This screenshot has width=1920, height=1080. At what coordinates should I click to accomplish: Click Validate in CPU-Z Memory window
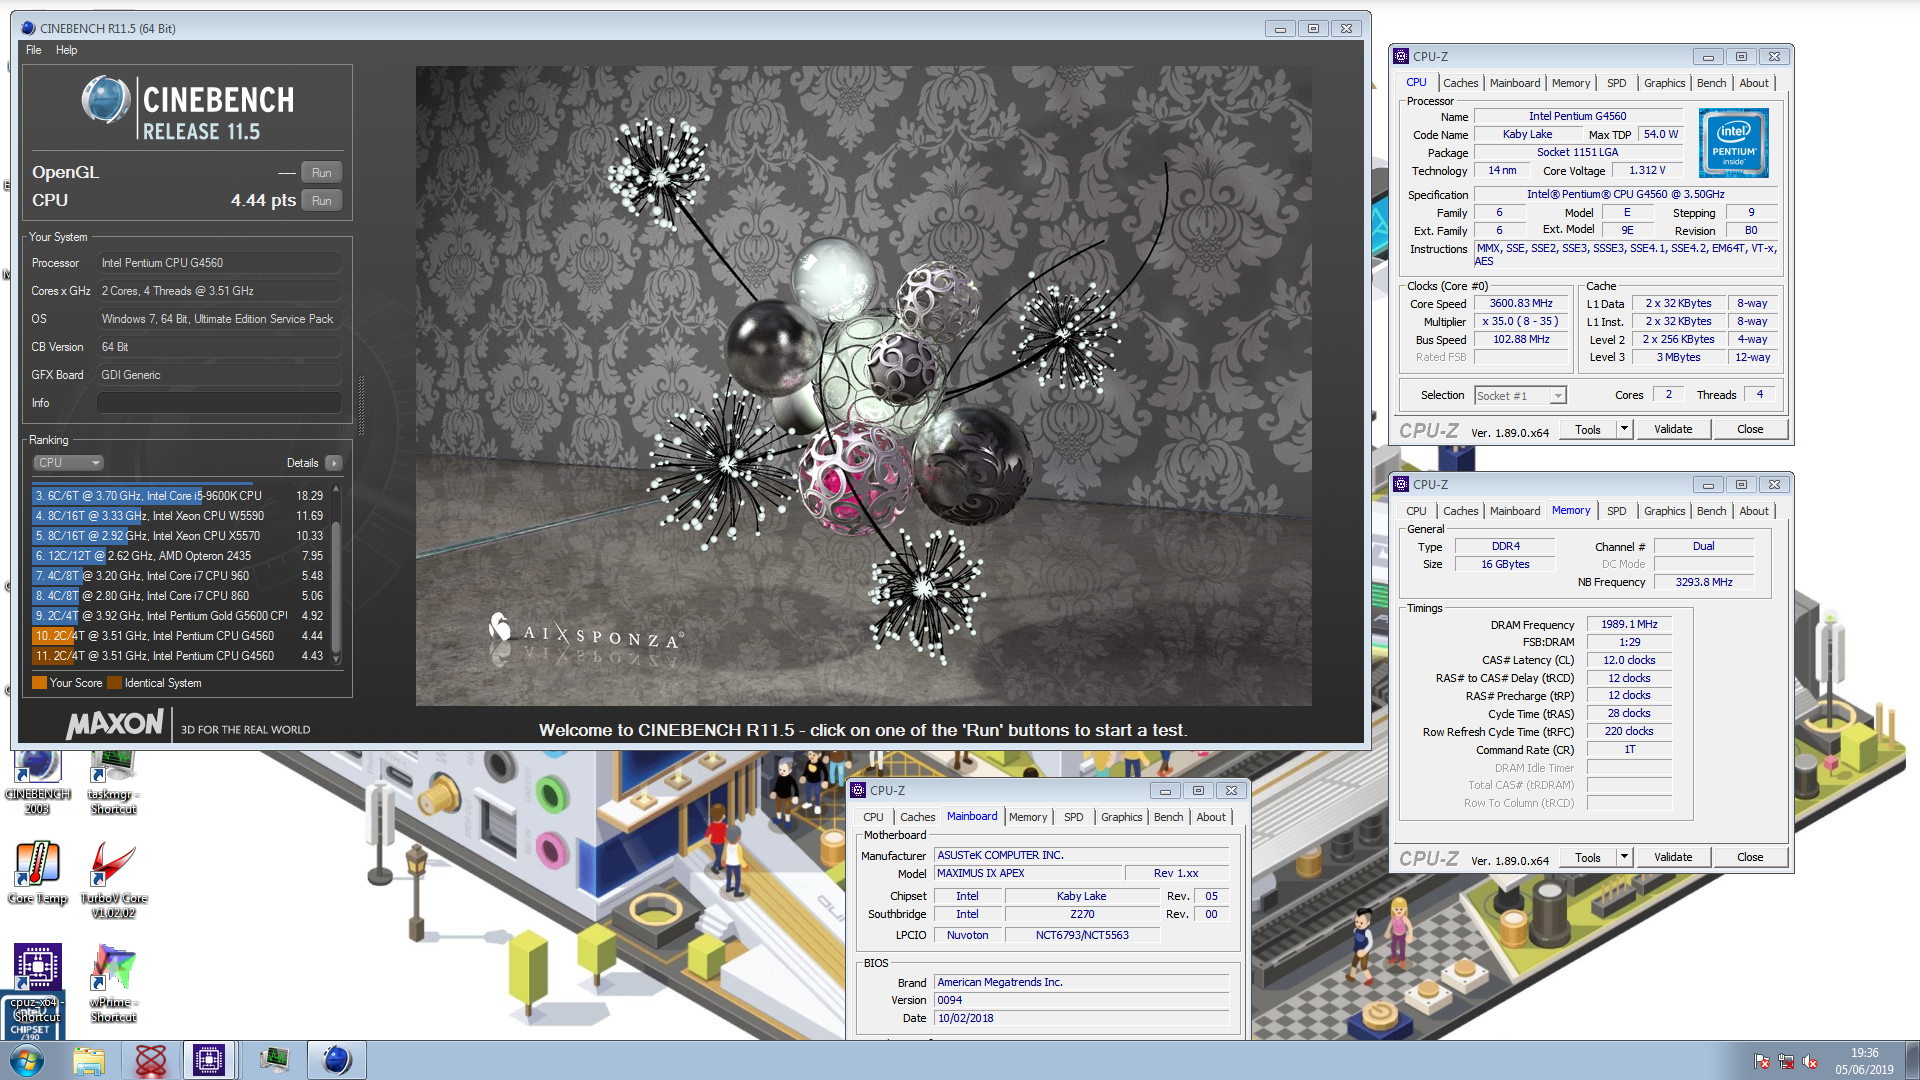tap(1673, 858)
